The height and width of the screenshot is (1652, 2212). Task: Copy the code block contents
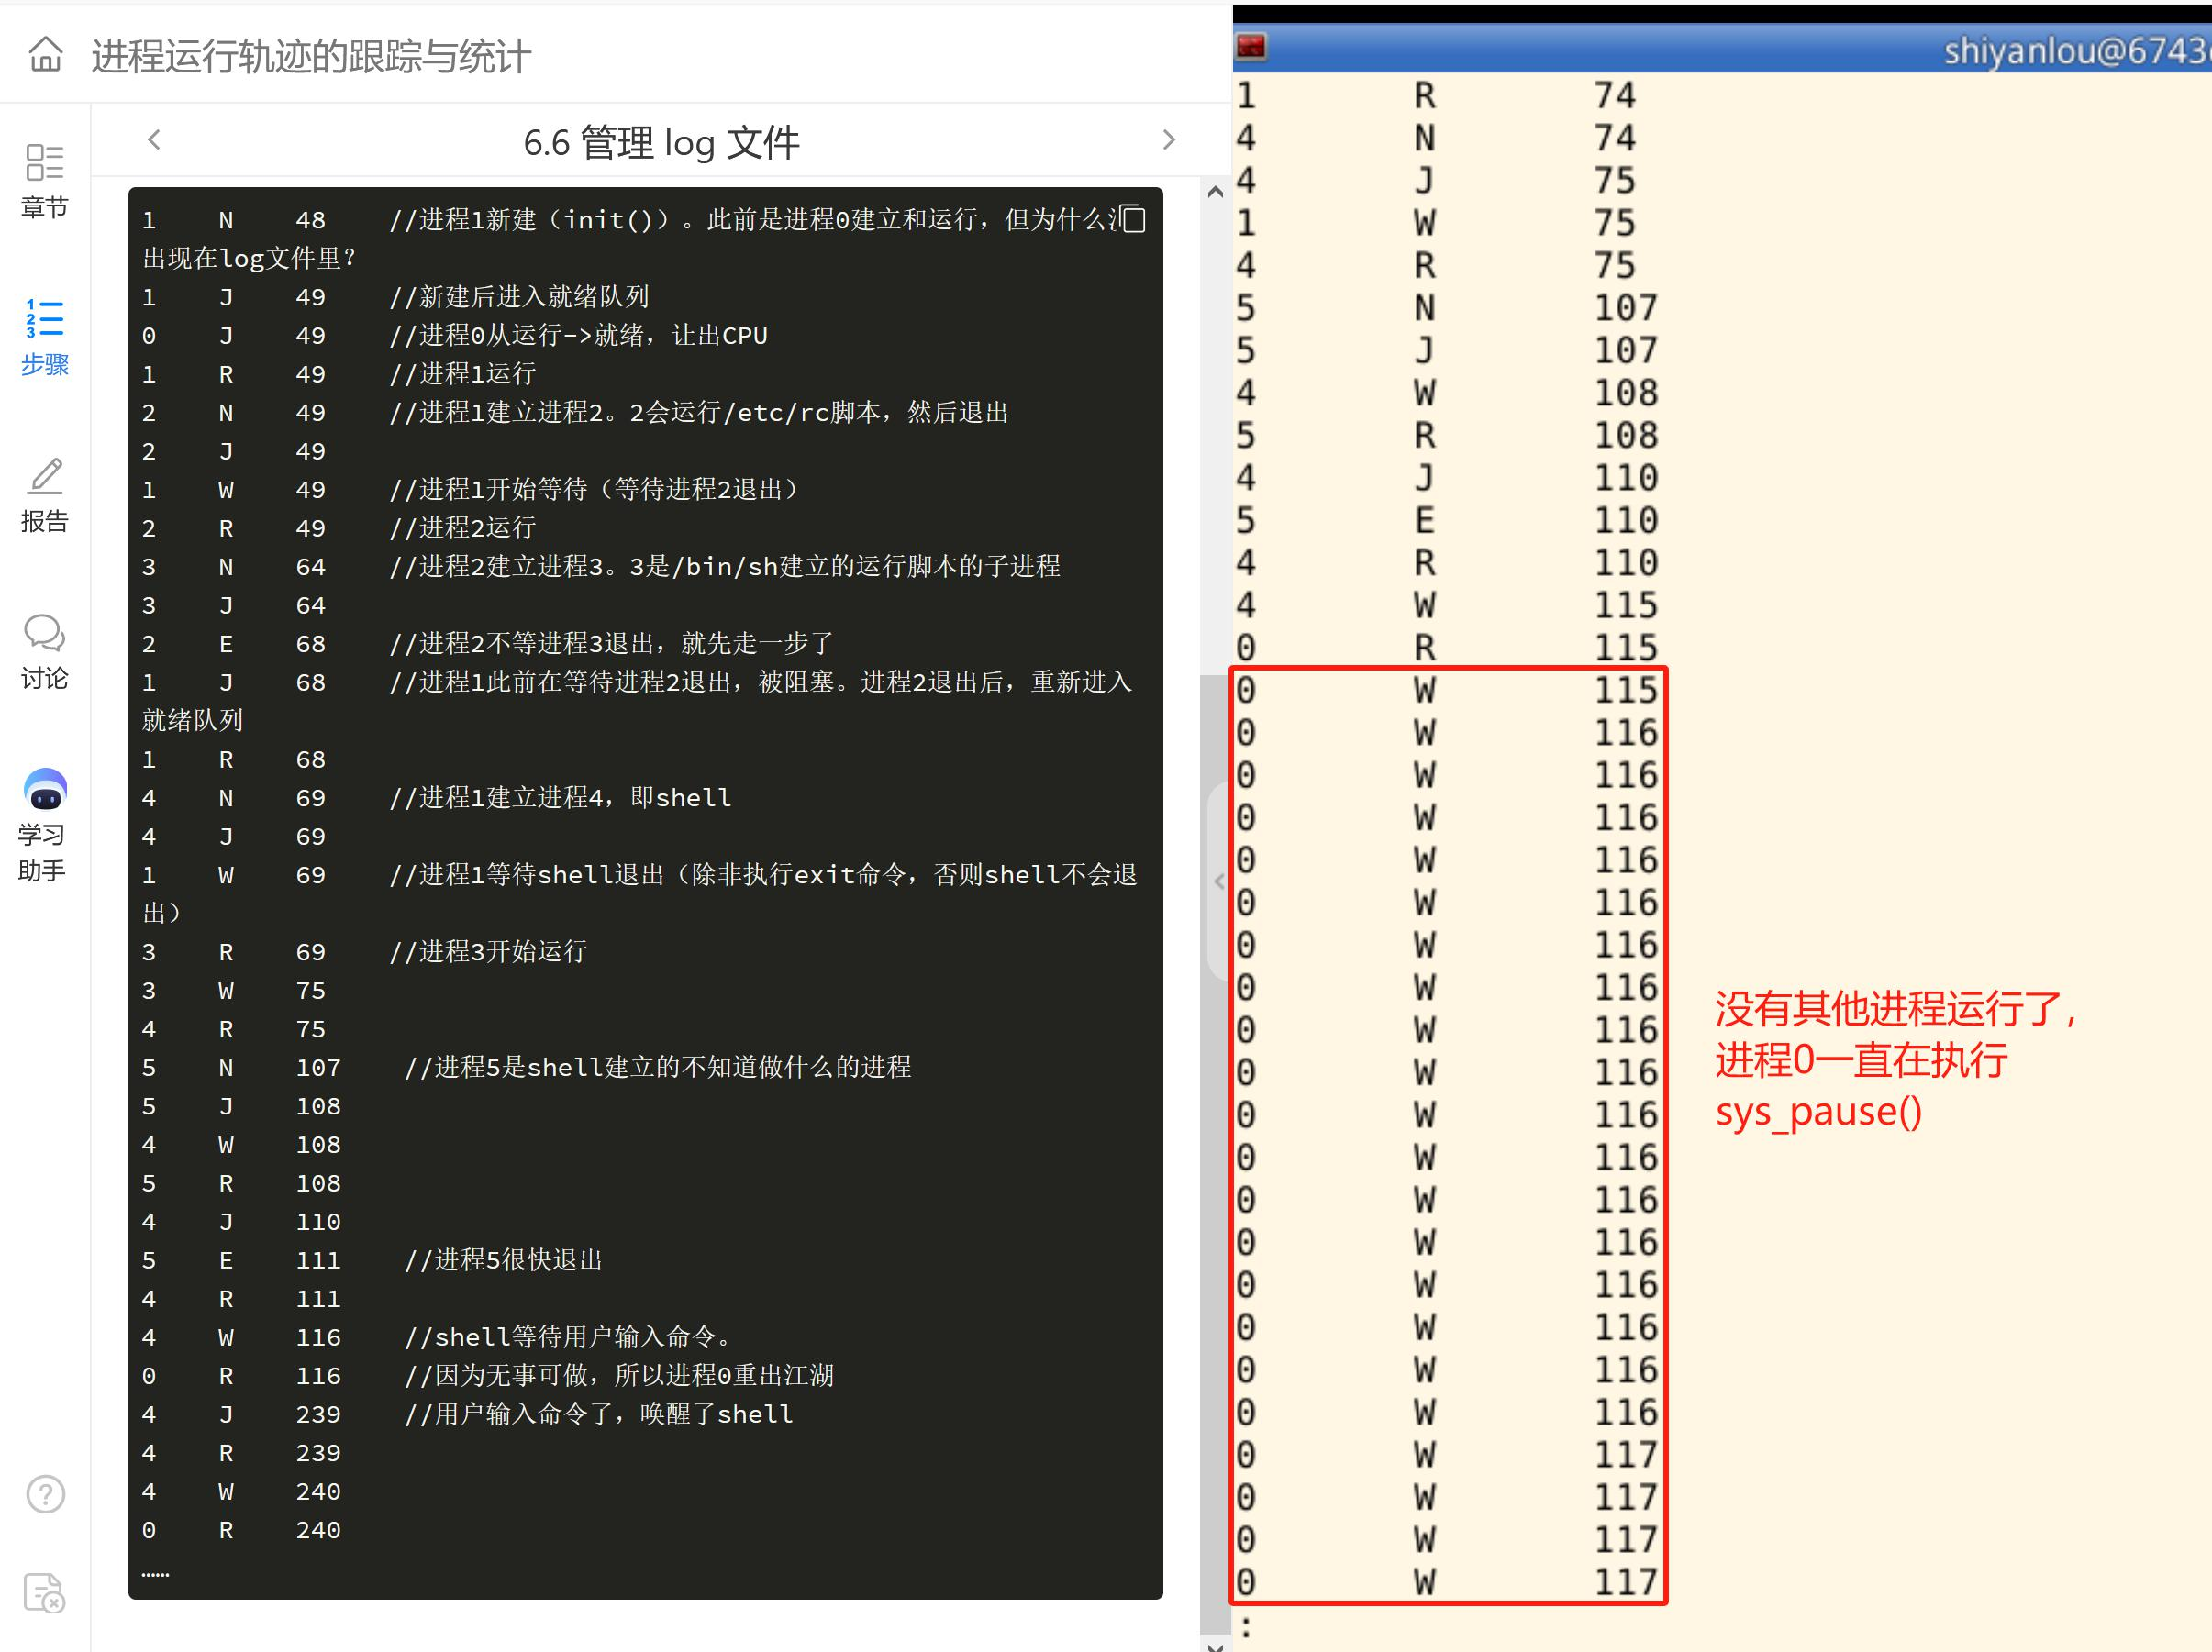[x=1133, y=219]
